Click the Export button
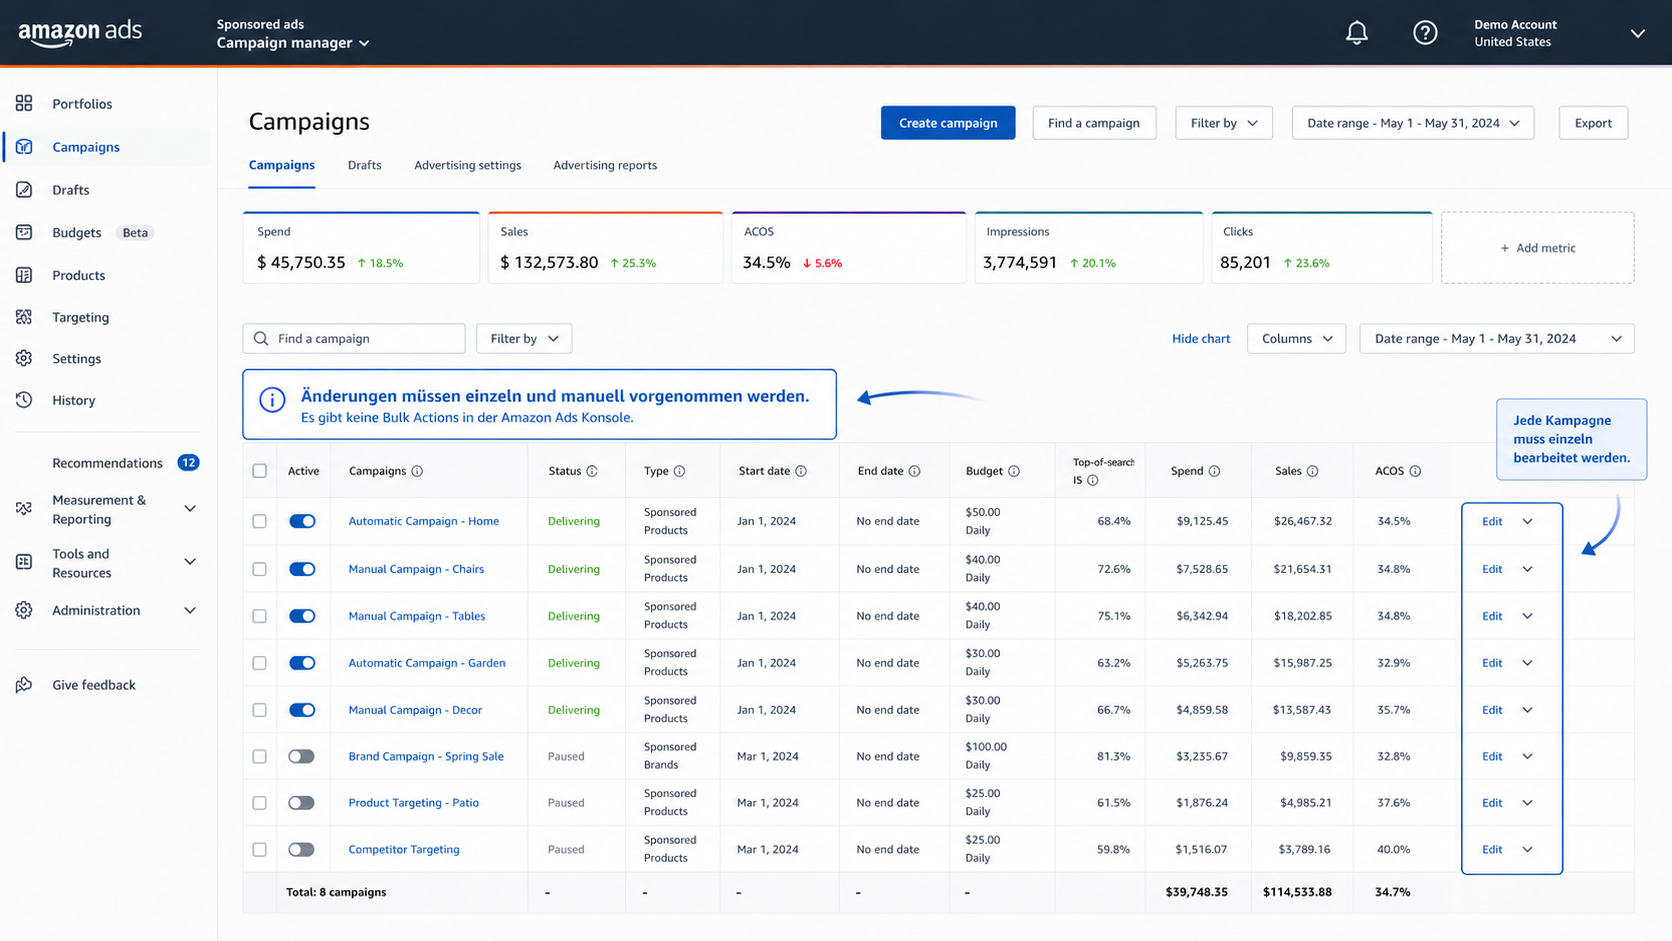The height and width of the screenshot is (941, 1672). point(1593,123)
